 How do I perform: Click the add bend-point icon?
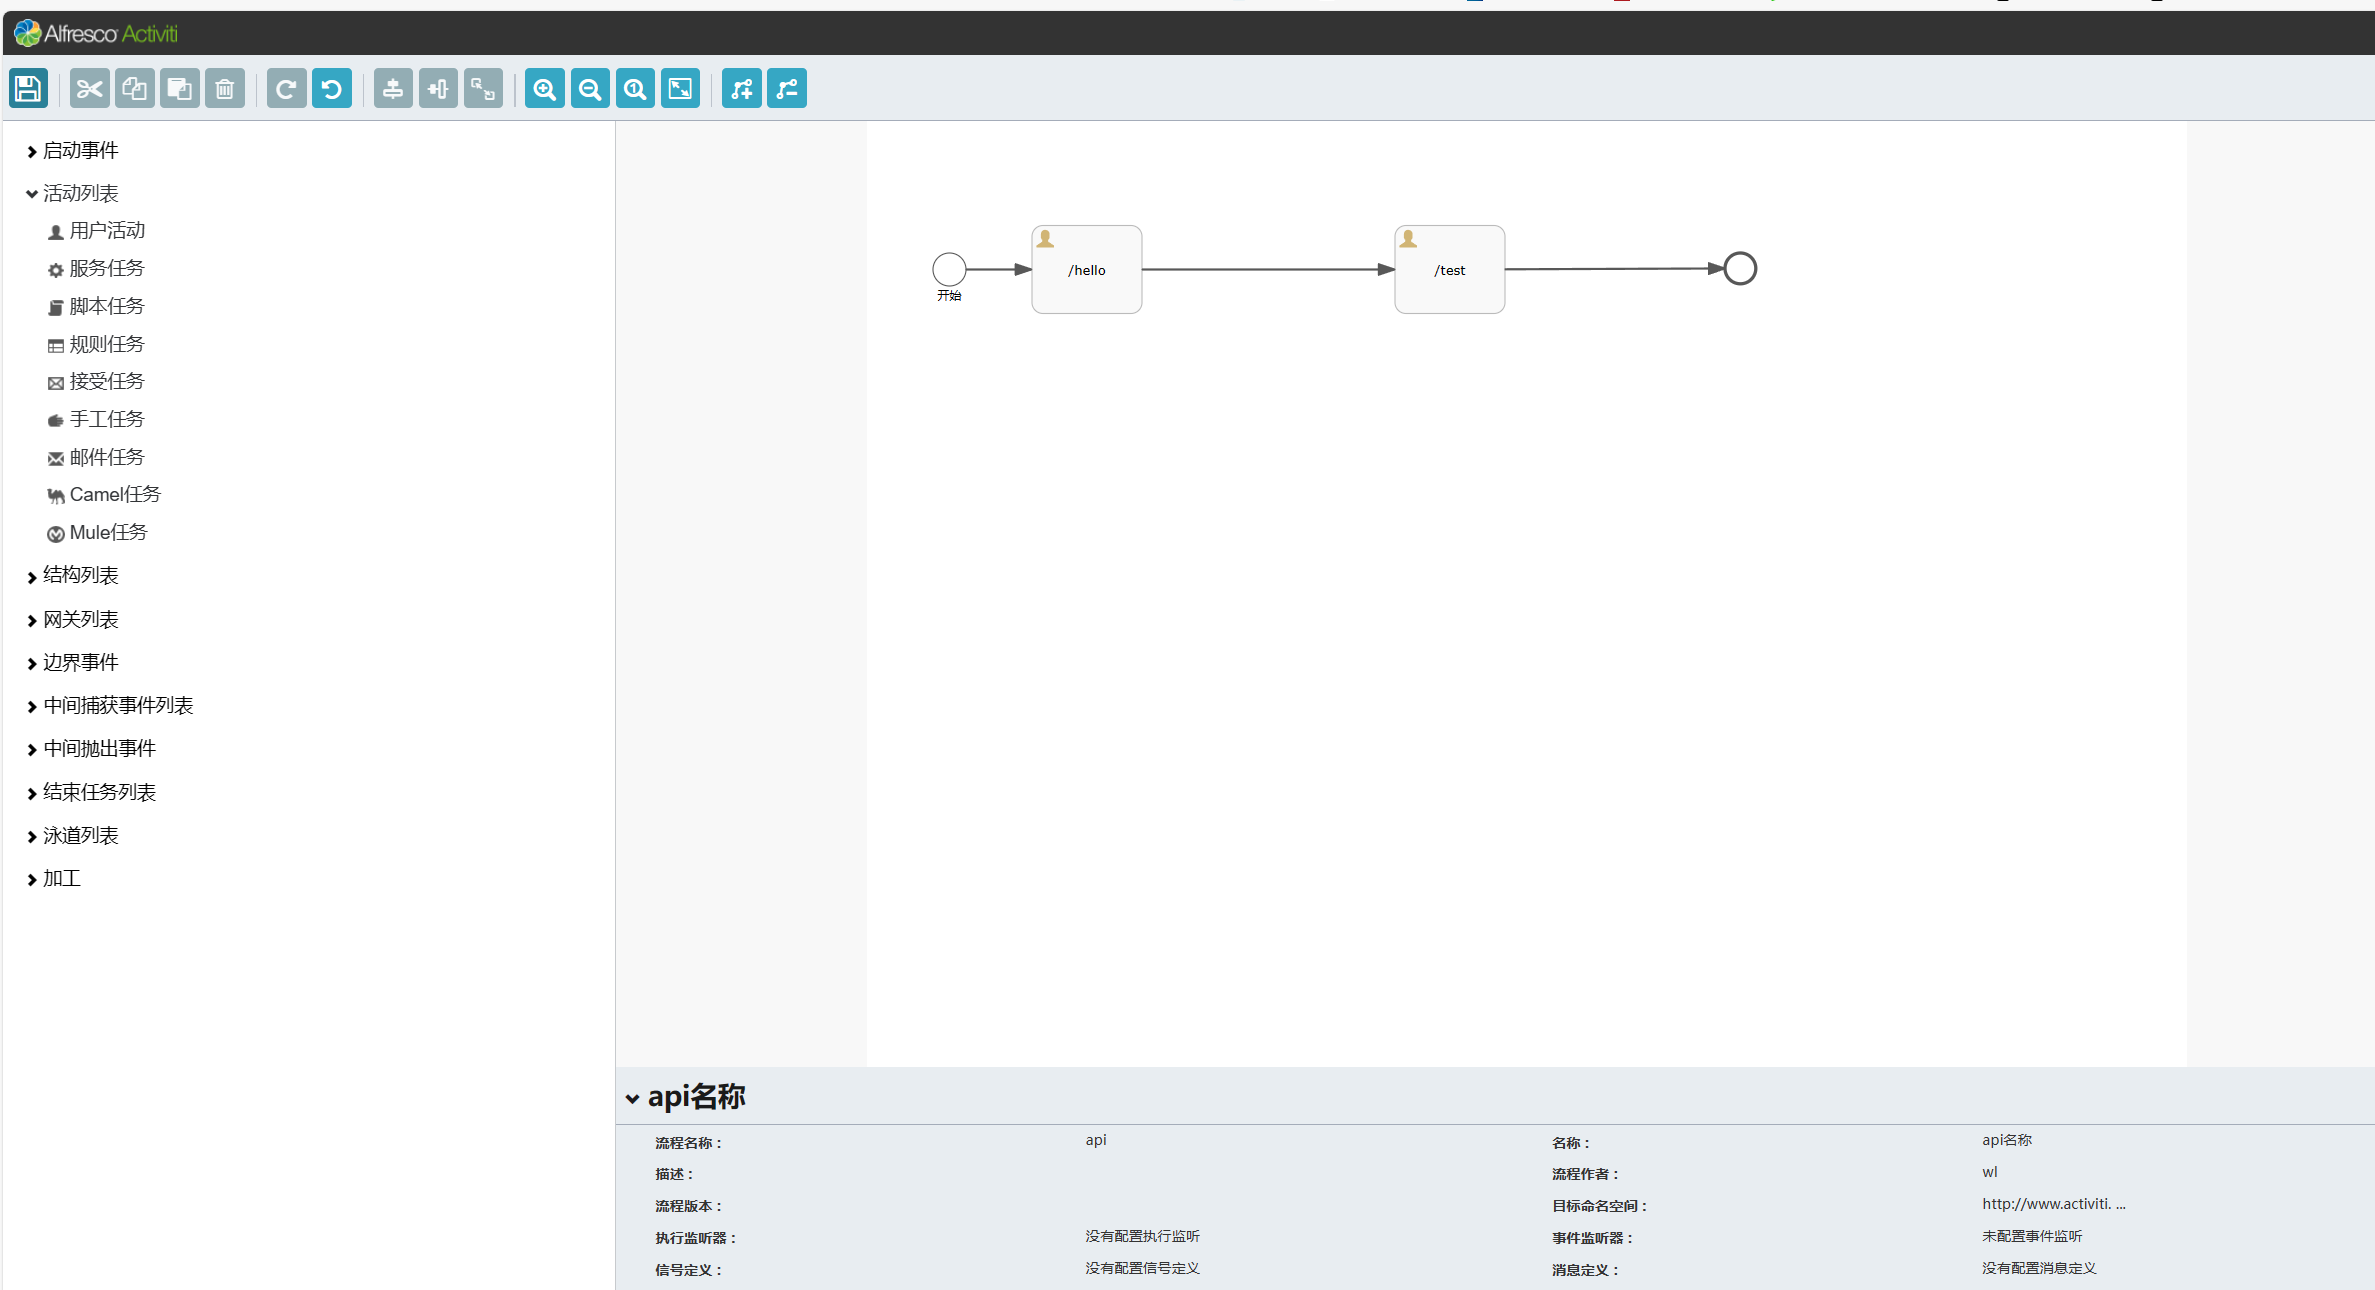tap(742, 89)
